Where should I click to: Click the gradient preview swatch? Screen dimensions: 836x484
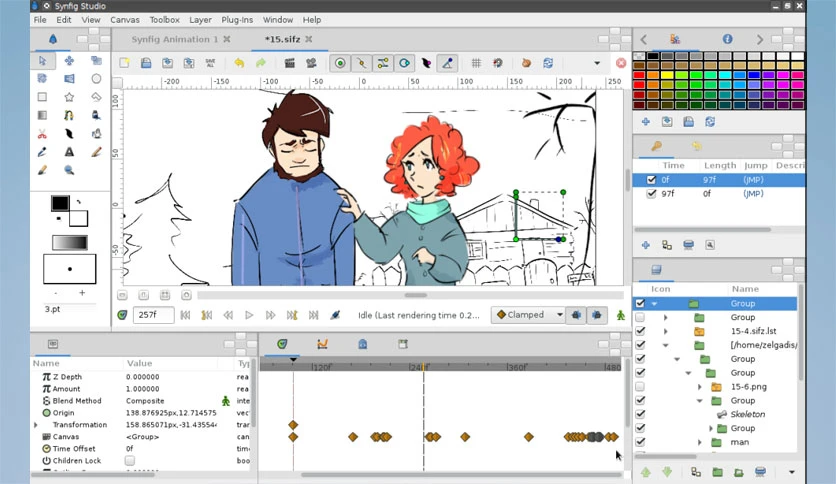pyautogui.click(x=69, y=243)
